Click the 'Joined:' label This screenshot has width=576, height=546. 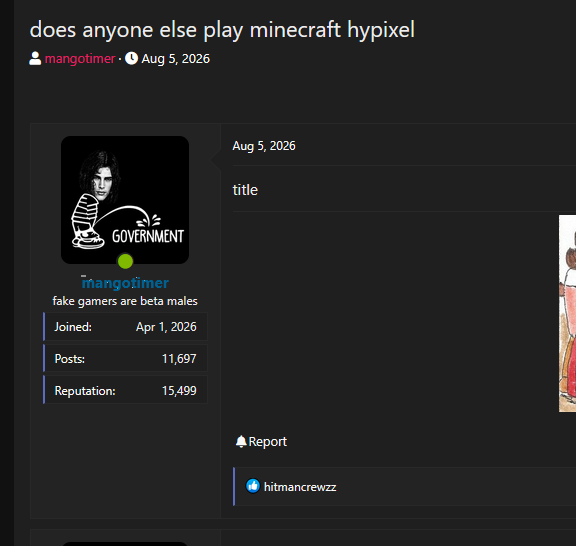pyautogui.click(x=73, y=327)
